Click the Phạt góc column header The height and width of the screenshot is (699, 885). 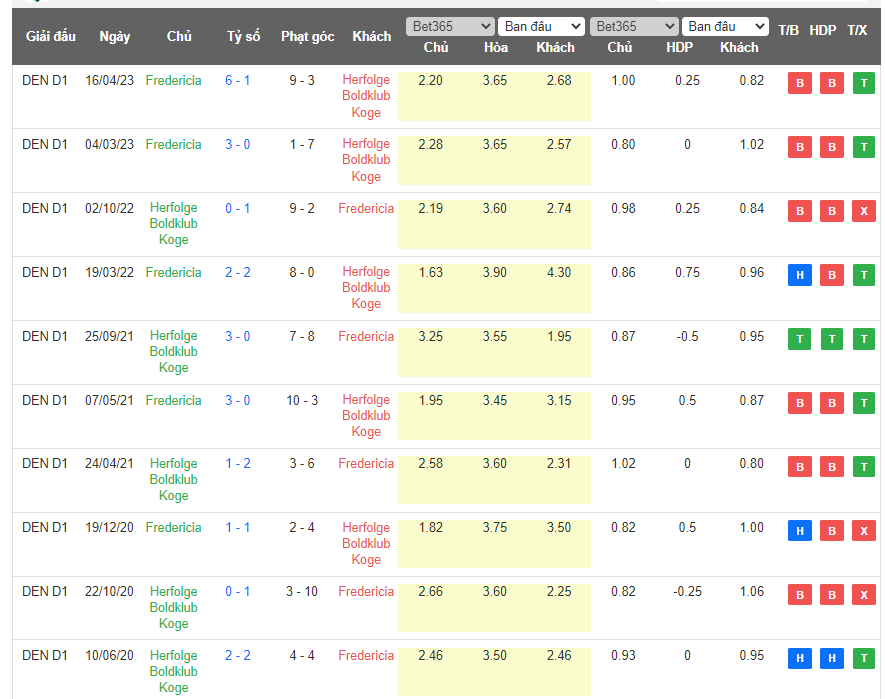[x=307, y=36]
